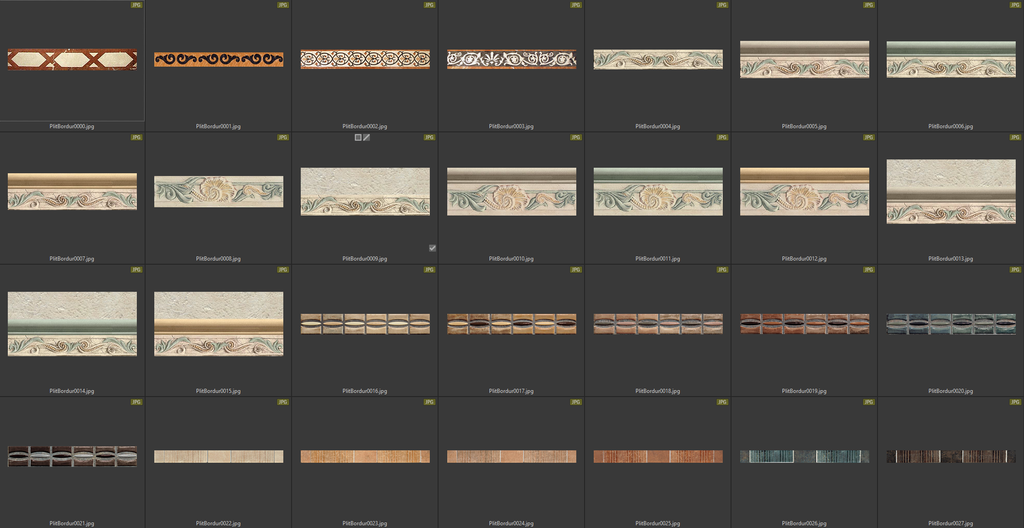Click the JPG badge on PlitBordur0017
The height and width of the screenshot is (528, 1024).
[x=576, y=270]
